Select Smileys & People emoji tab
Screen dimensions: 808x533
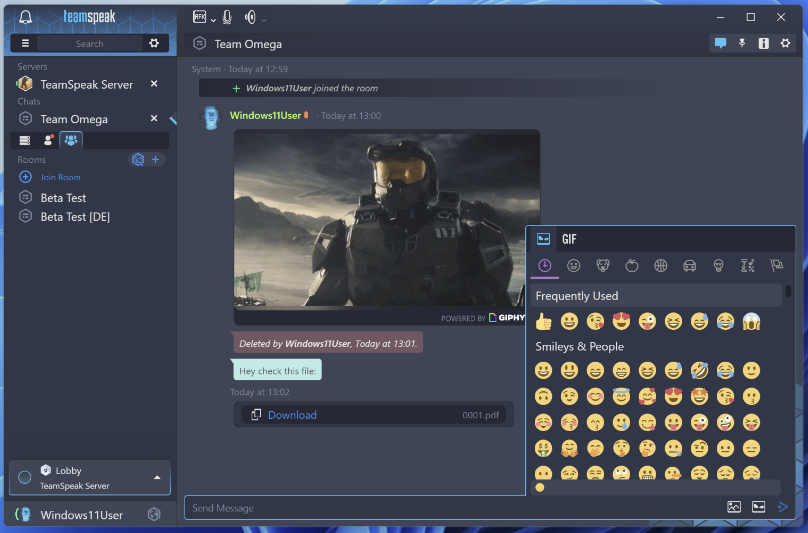point(574,265)
